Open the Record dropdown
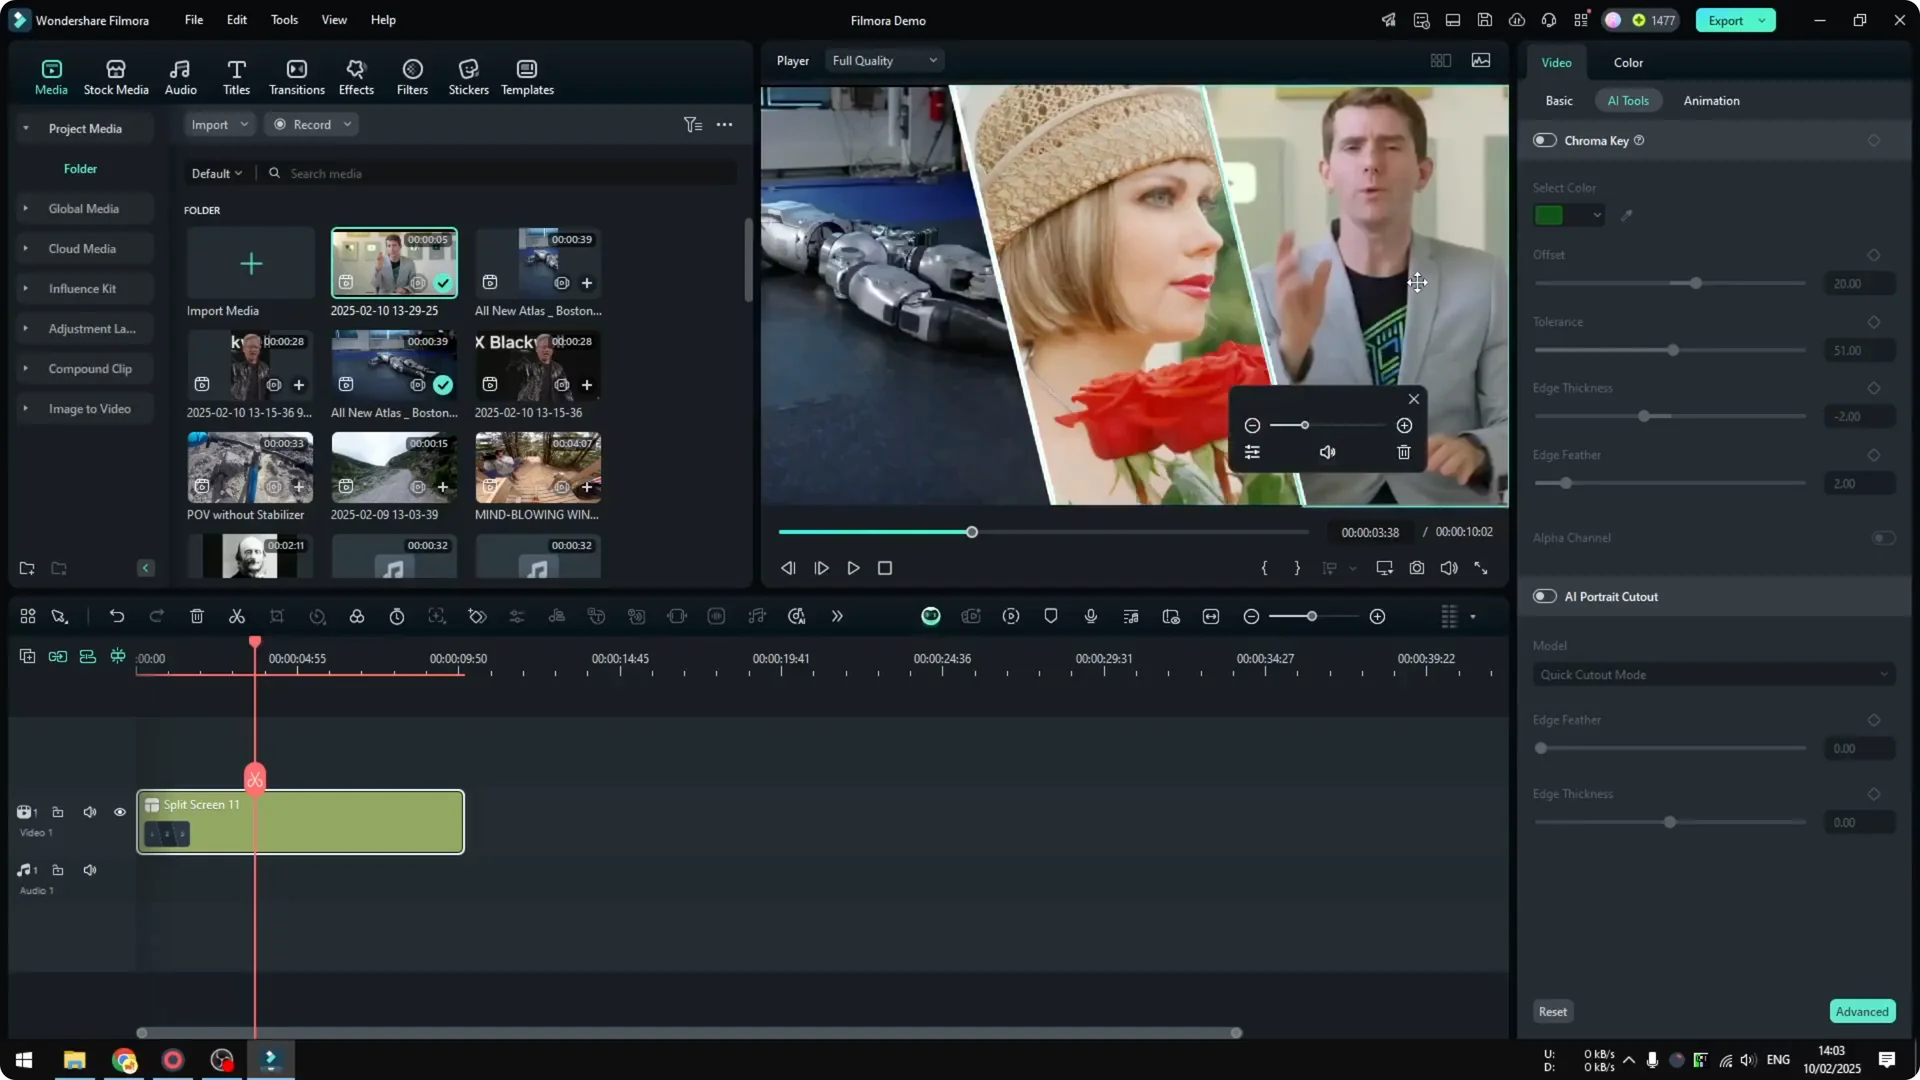Viewport: 1920px width, 1080px height. [312, 124]
